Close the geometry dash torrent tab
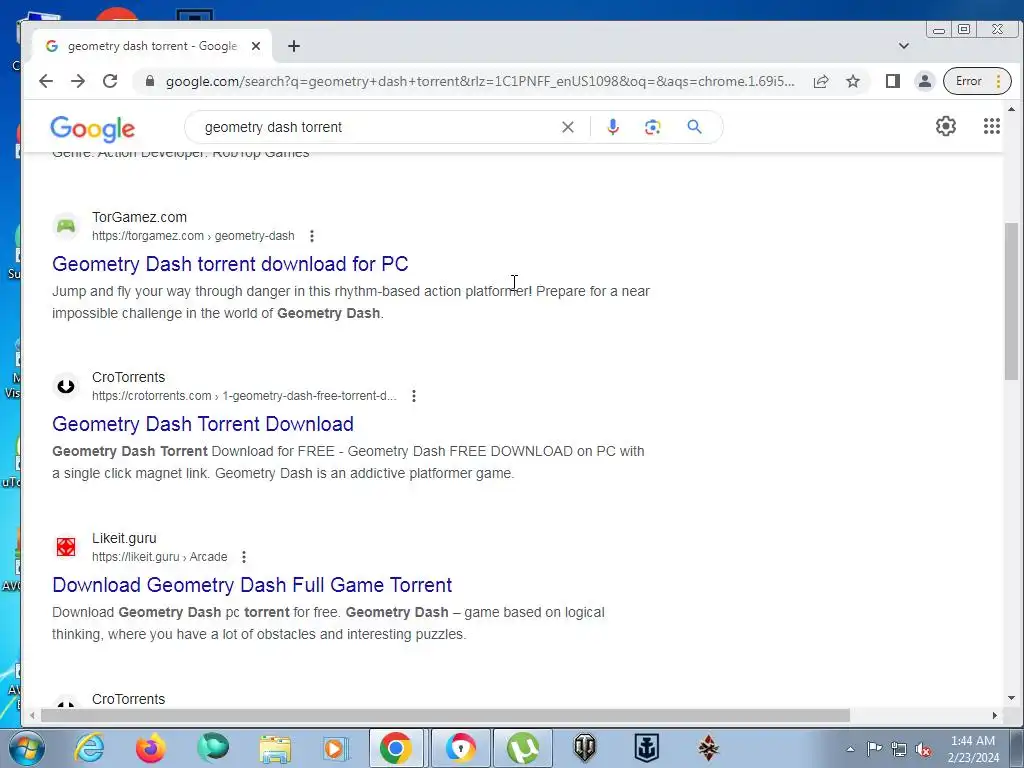 (256, 46)
